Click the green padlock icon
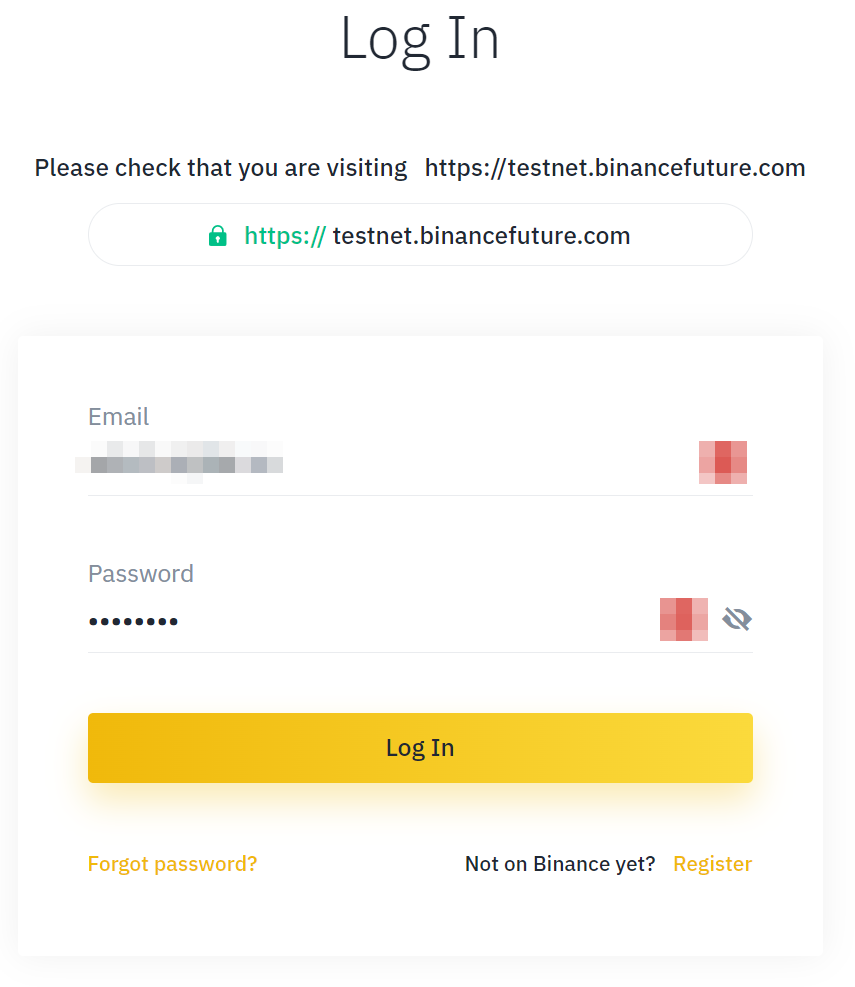This screenshot has height=987, width=855. [x=217, y=236]
